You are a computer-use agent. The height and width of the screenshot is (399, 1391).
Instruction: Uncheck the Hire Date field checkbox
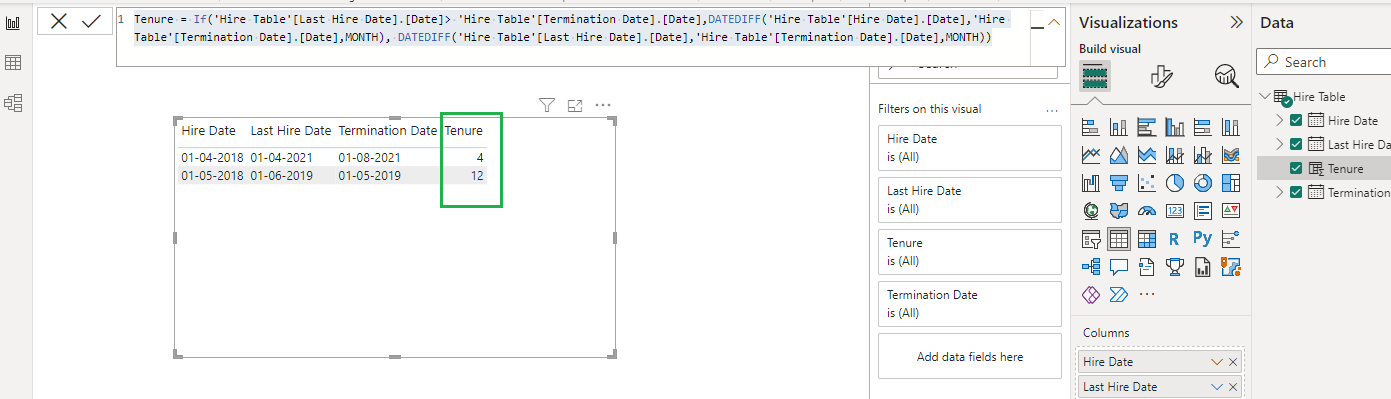(1296, 120)
